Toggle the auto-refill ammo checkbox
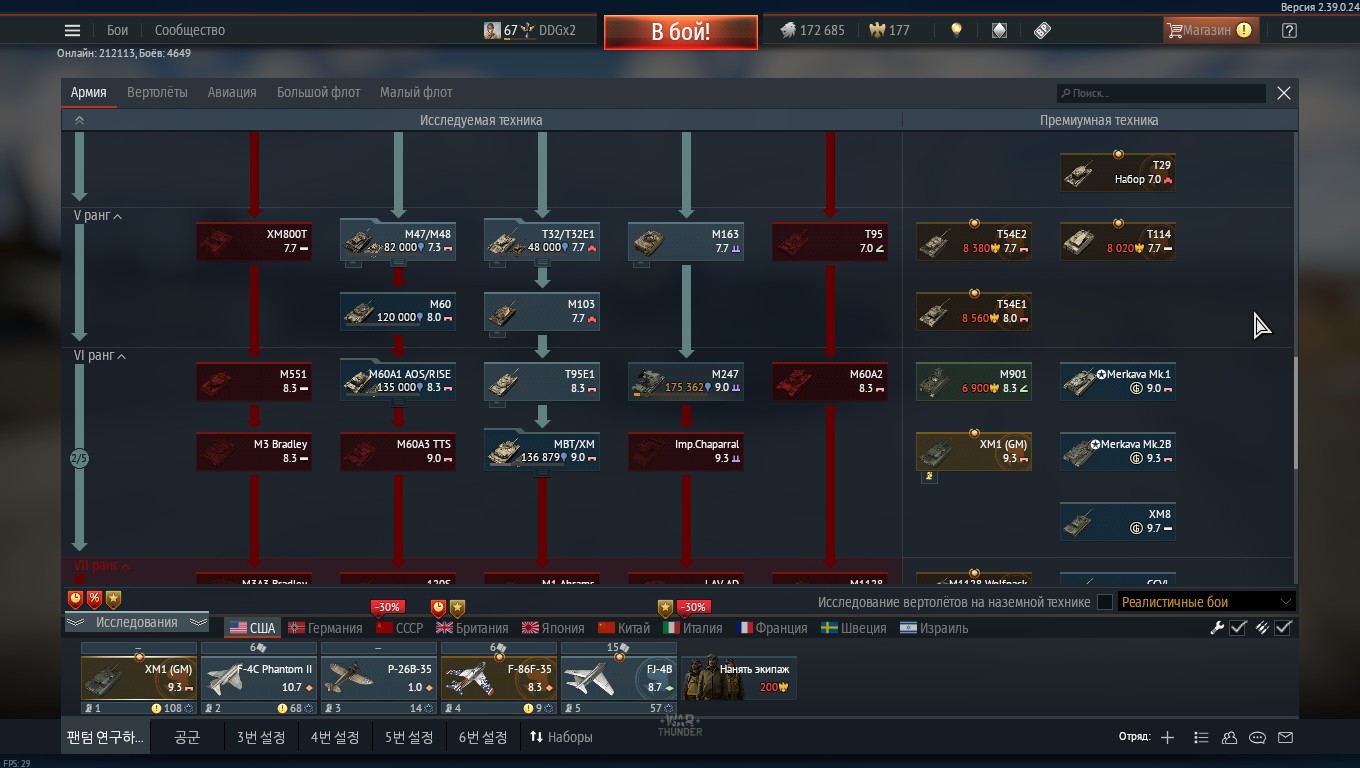Screen dimensions: 1360x768 [1283, 628]
